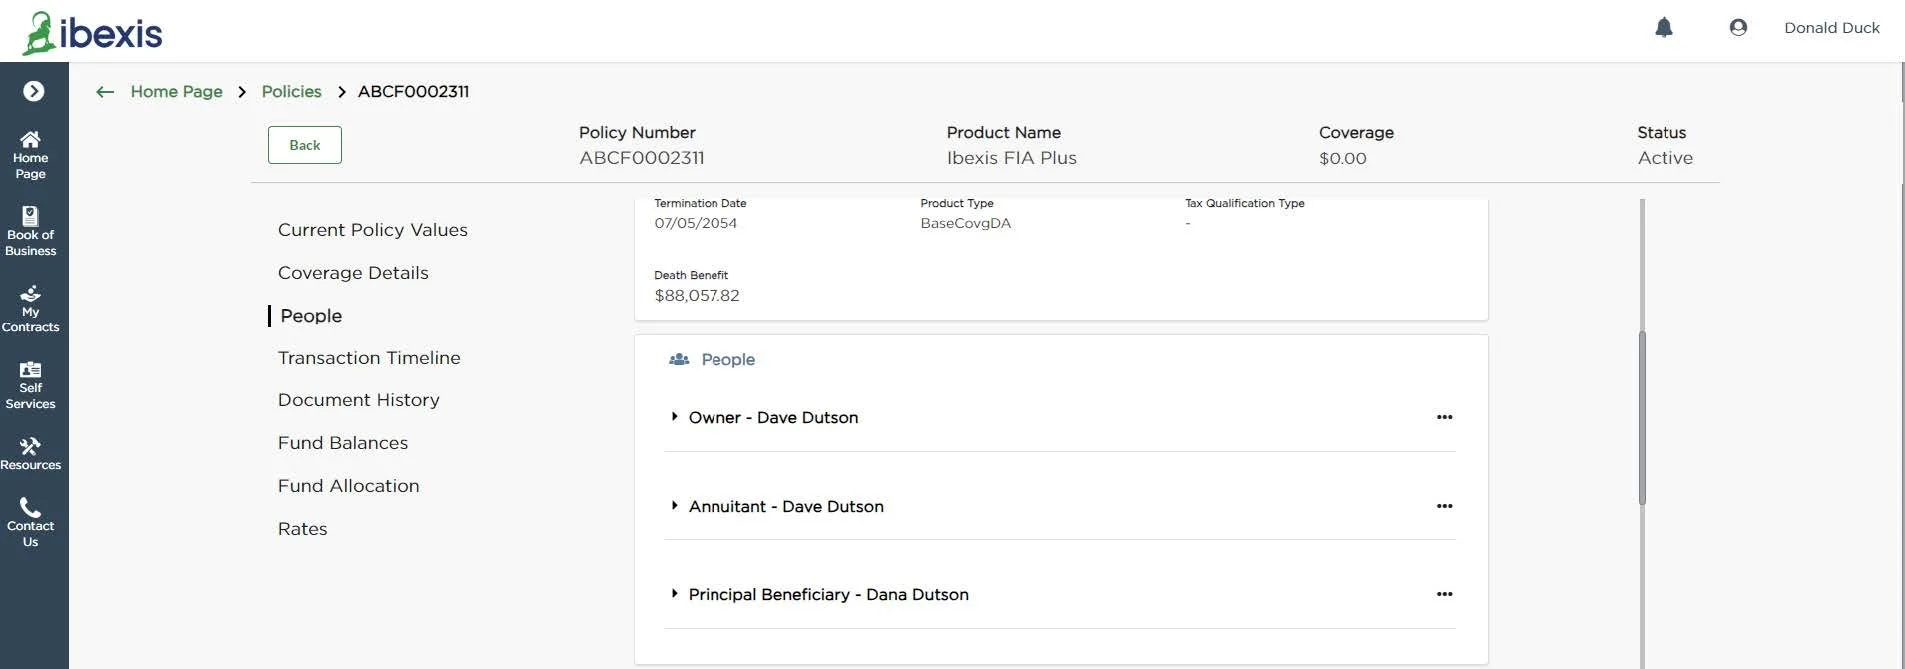This screenshot has width=1905, height=669.
Task: Open My Contracts in sidebar
Action: point(31,308)
